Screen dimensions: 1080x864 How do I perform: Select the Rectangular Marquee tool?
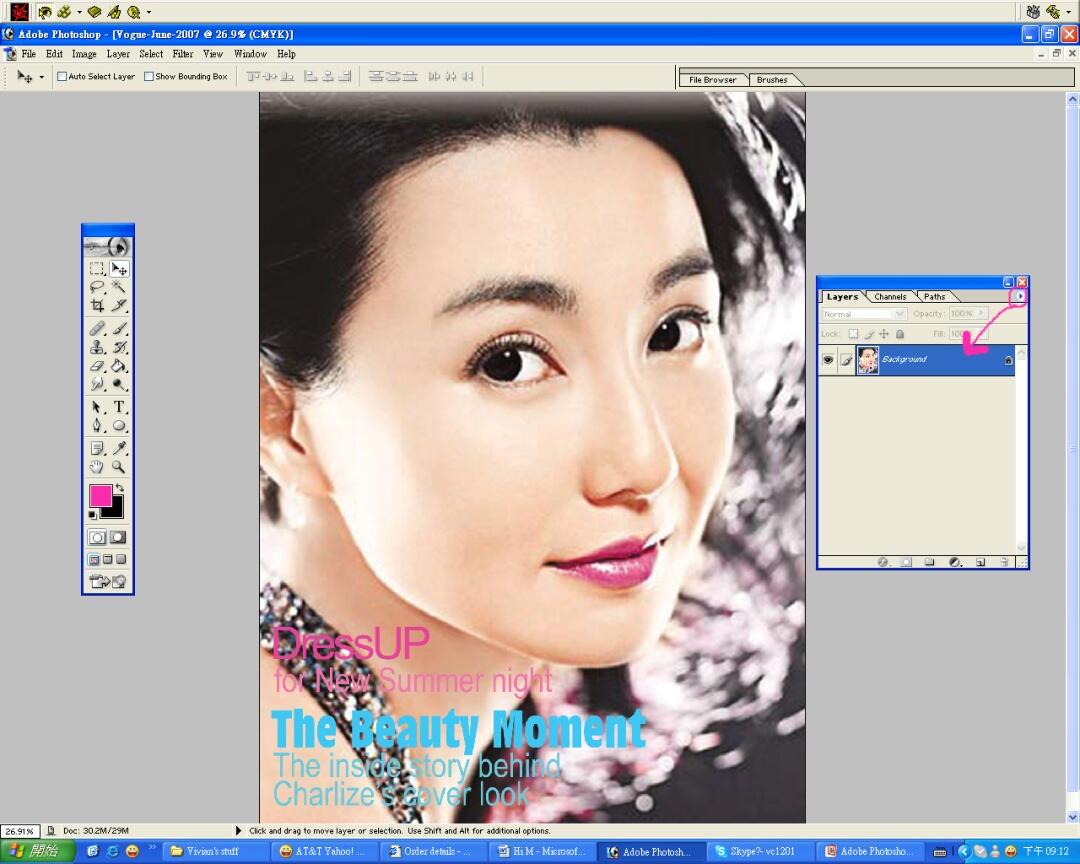tap(97, 269)
